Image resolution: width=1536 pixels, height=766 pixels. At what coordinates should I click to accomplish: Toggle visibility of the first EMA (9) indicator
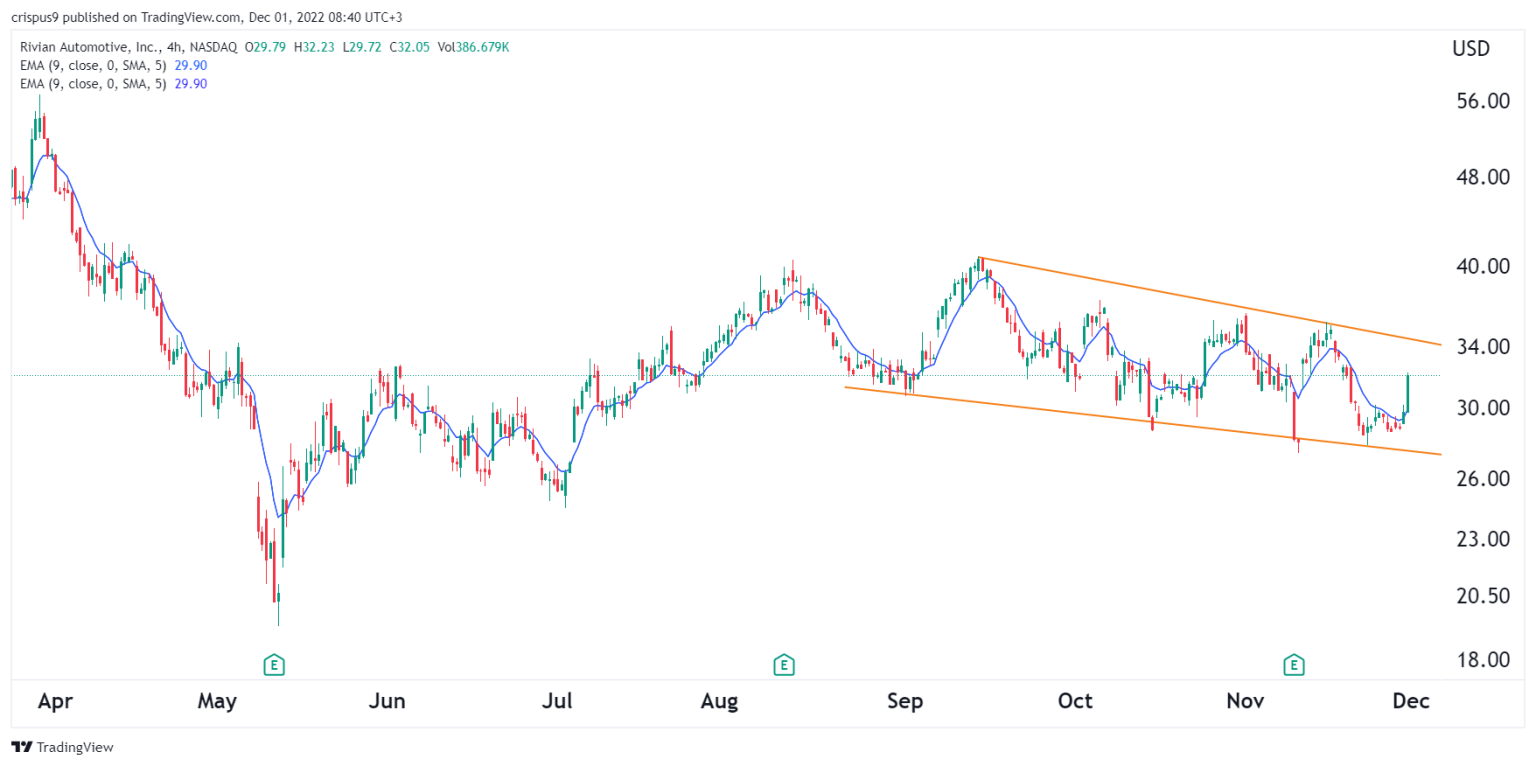pos(95,65)
